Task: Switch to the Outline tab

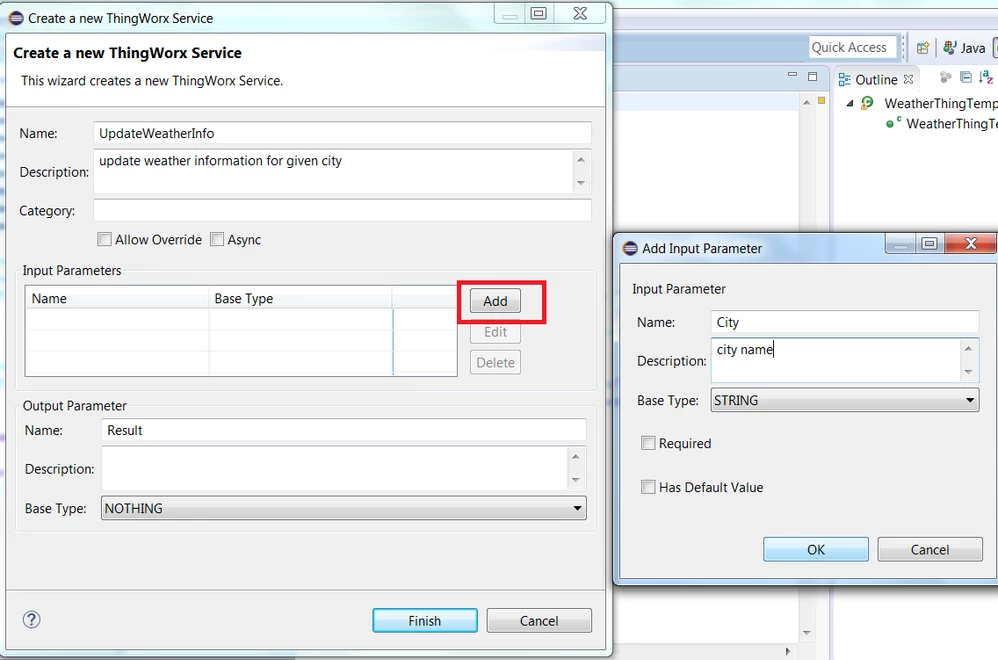Action: coord(878,79)
